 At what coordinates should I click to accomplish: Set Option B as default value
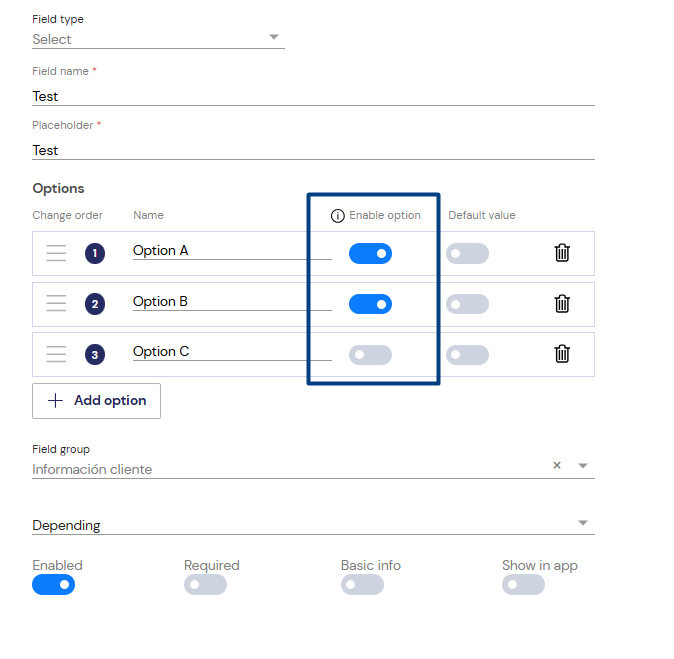coord(467,304)
